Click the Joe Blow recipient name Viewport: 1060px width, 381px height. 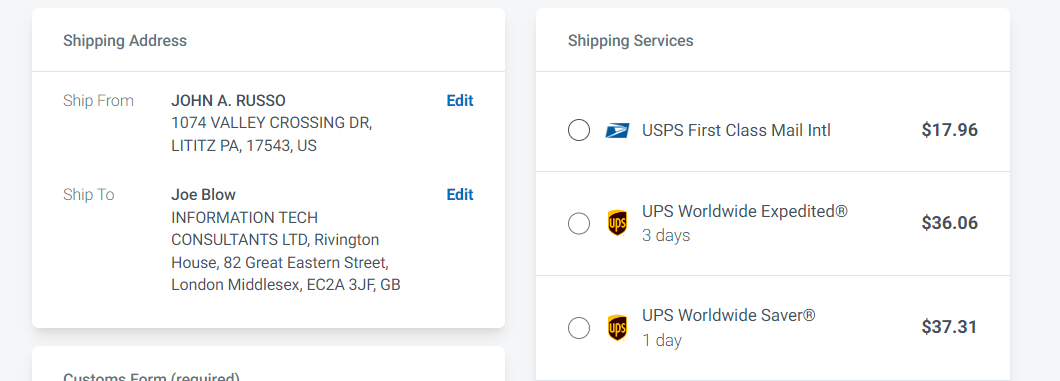(x=203, y=195)
